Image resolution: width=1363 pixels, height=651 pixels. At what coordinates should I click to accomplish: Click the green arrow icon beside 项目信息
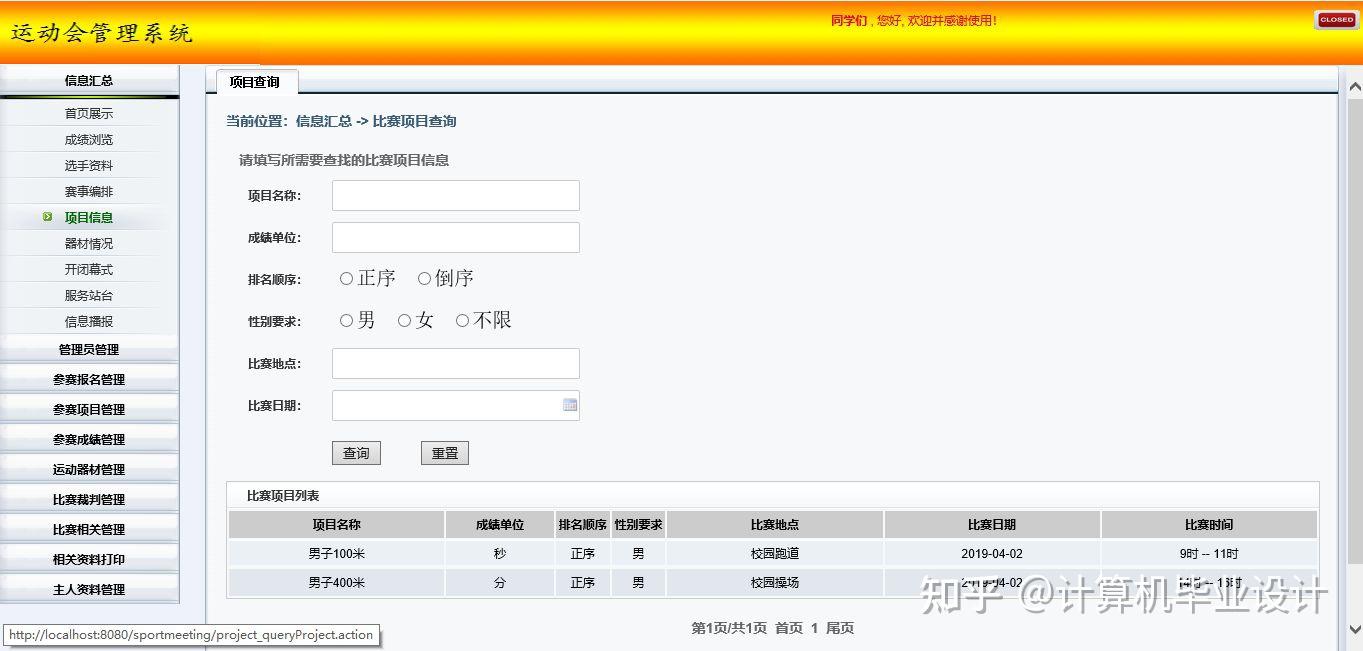45,217
